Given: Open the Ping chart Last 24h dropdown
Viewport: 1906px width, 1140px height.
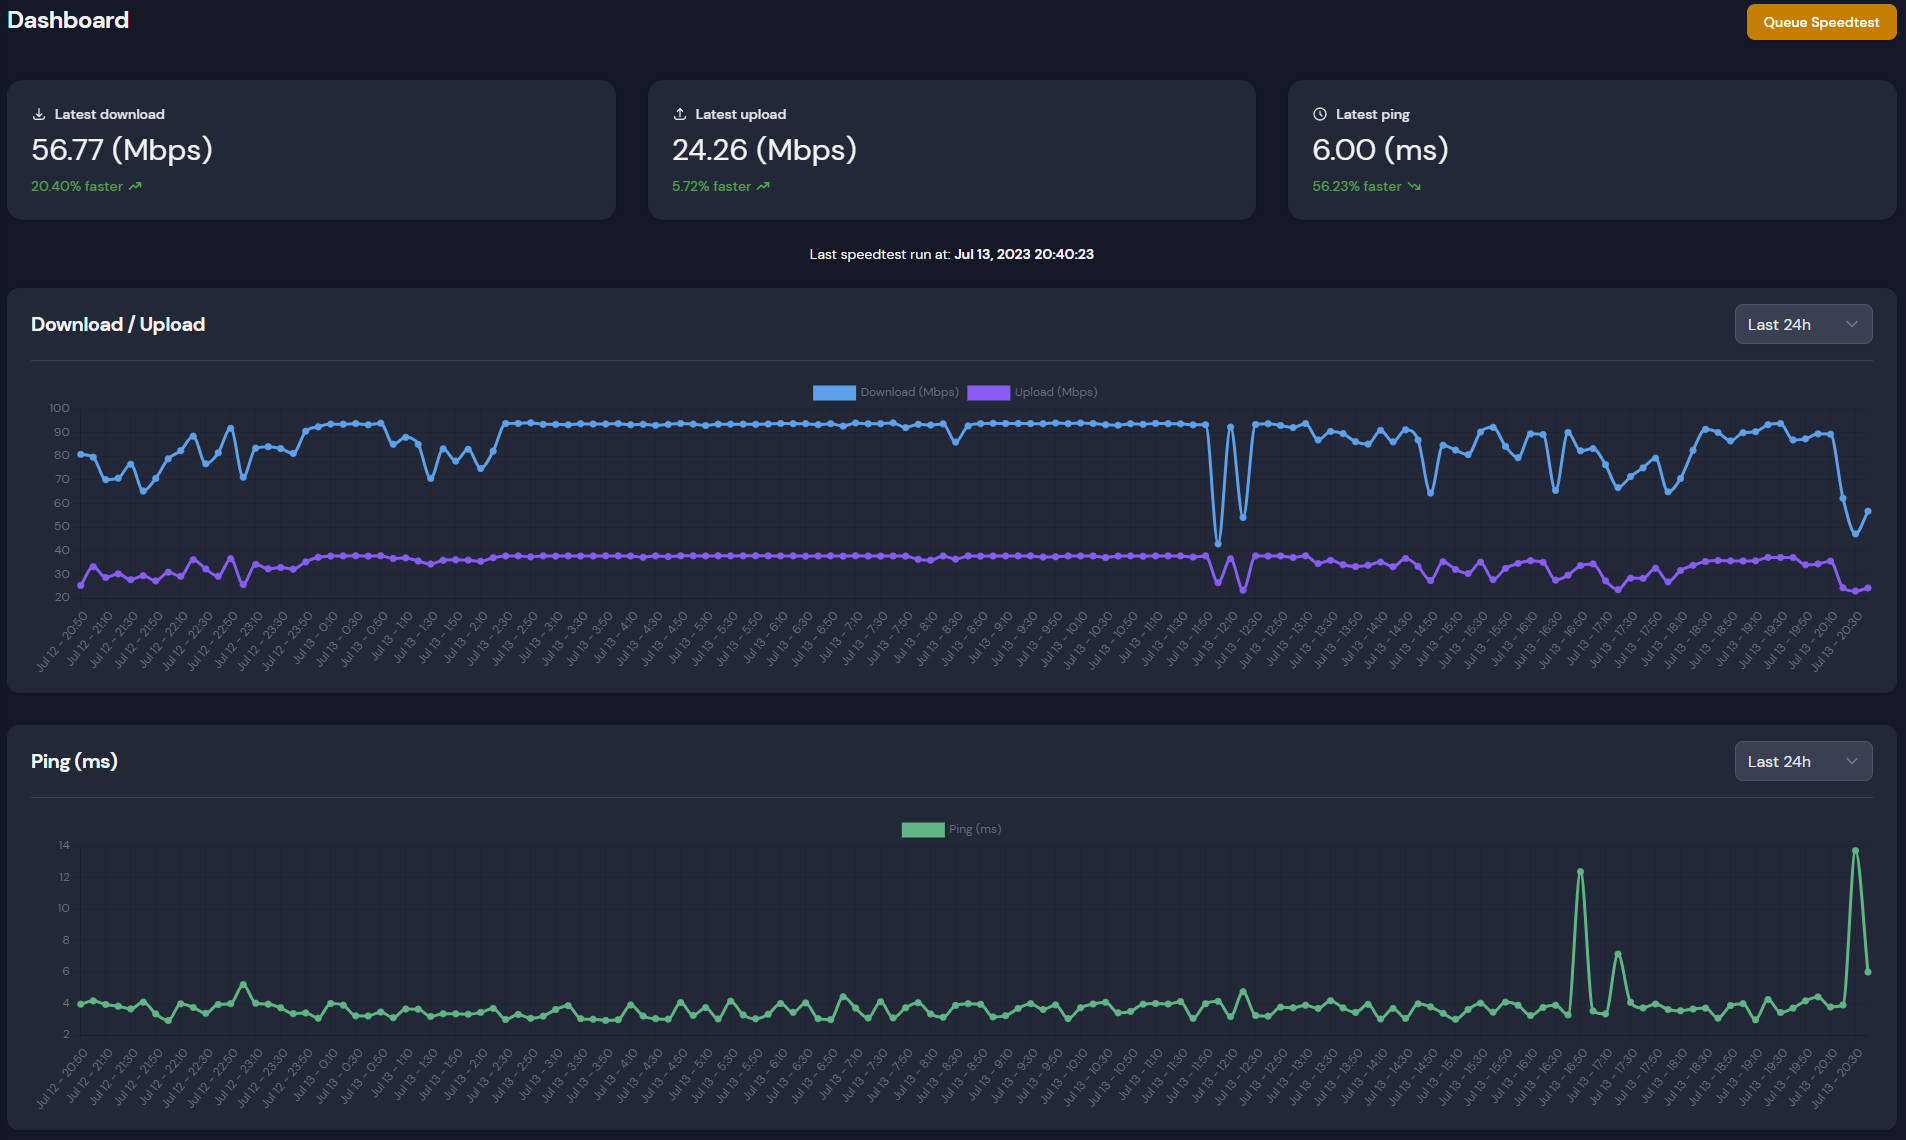Looking at the screenshot, I should coord(1803,761).
